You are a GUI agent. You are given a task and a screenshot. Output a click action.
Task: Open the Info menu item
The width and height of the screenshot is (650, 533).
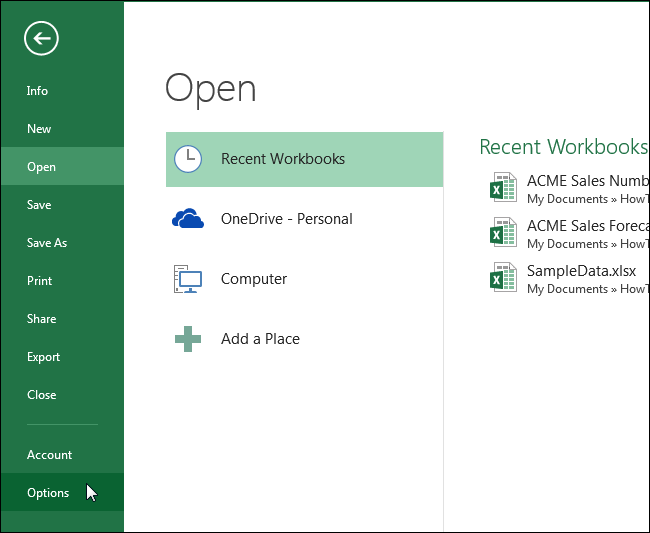[62, 91]
